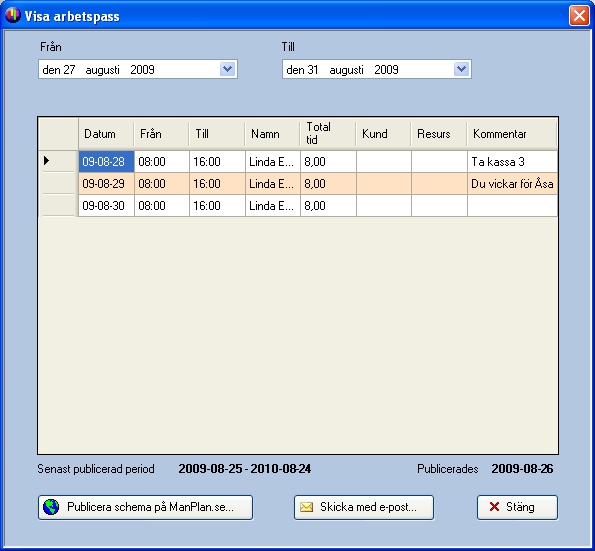Click Total tid 8,00 in the 09-08-28 row
The image size is (595, 551).
click(328, 162)
